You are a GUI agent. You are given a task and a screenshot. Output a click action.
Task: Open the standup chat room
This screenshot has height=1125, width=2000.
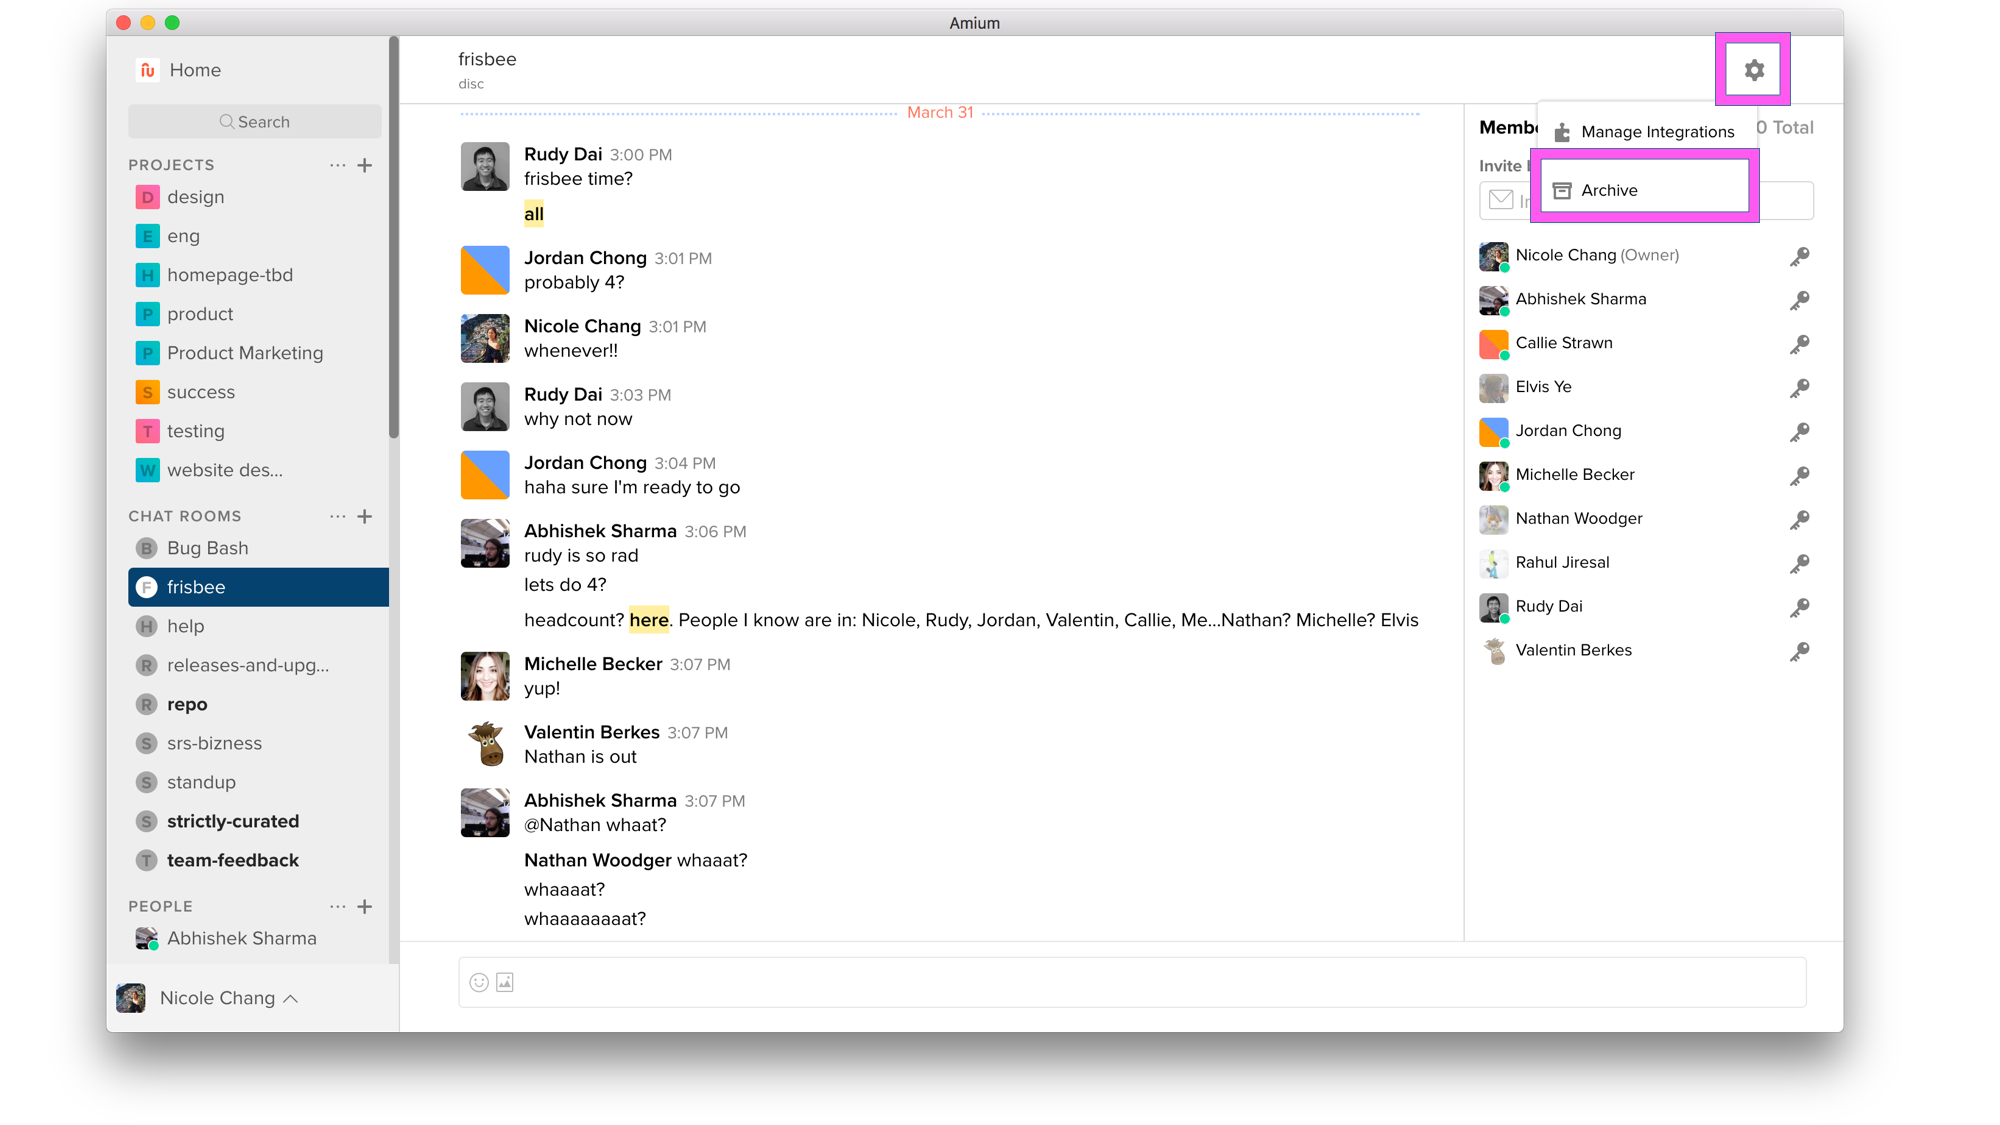(258, 782)
